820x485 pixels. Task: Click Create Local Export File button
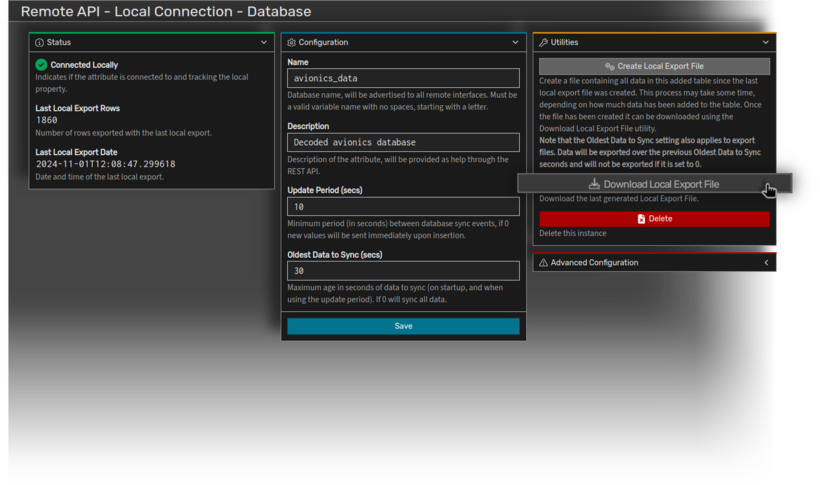[654, 66]
